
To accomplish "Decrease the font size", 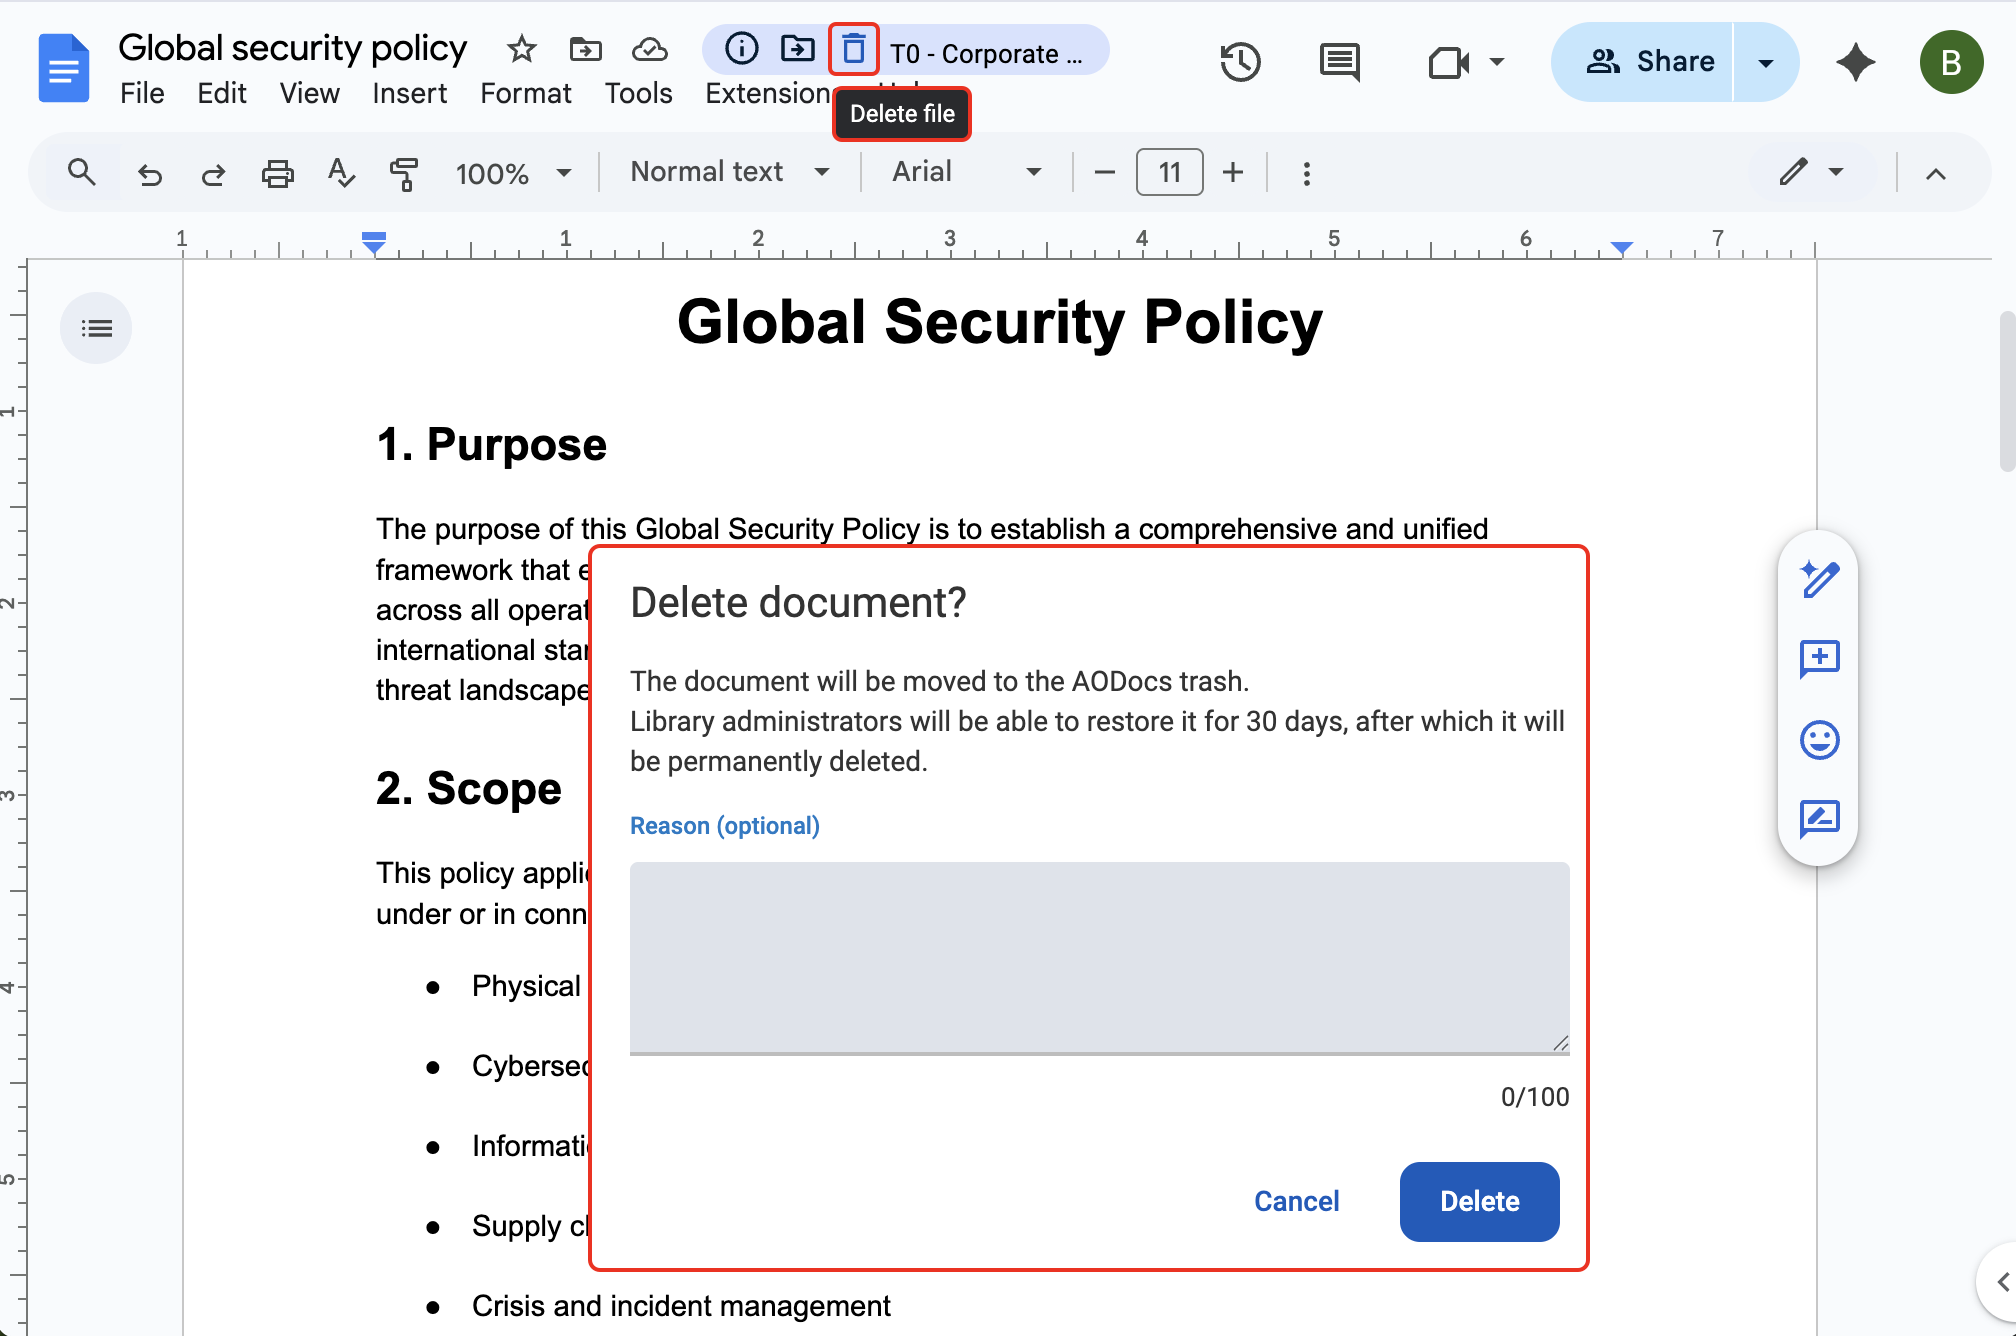I will tap(1104, 173).
